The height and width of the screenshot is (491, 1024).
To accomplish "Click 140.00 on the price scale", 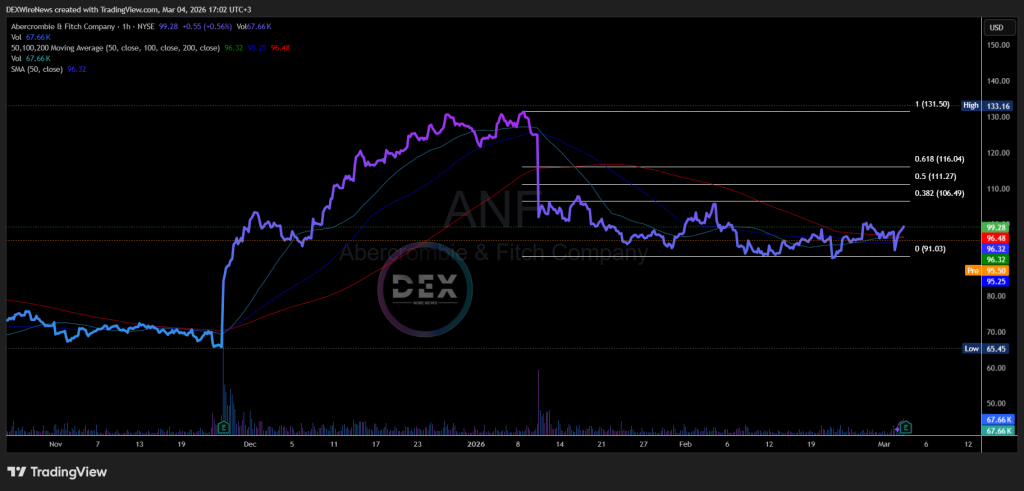I will click(x=999, y=81).
